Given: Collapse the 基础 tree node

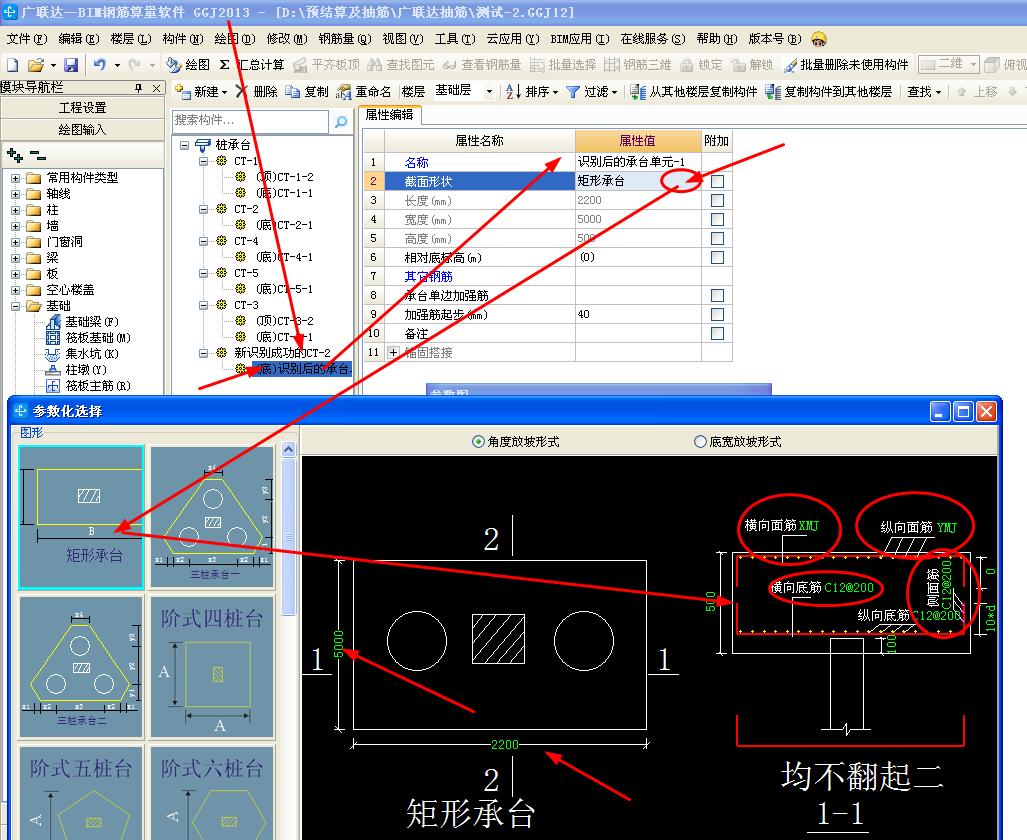Looking at the screenshot, I should [x=15, y=306].
